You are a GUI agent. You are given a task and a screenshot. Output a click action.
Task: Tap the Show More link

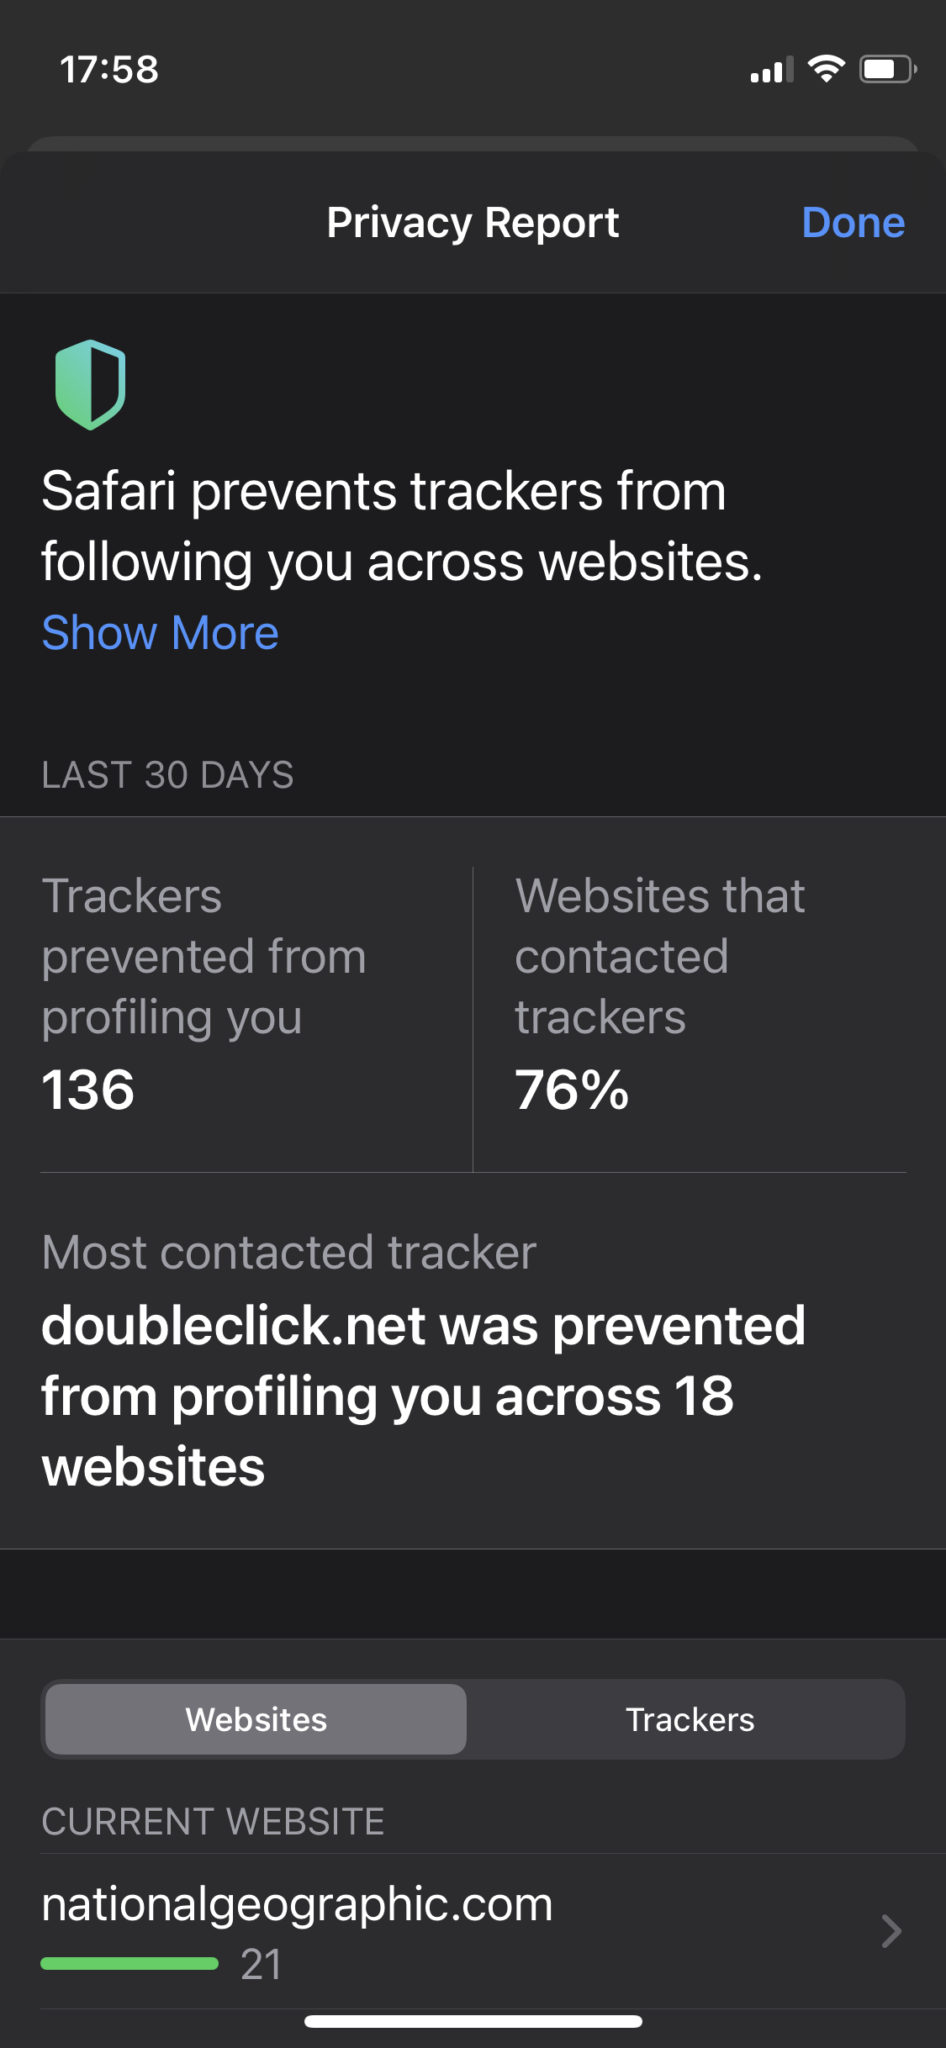coord(160,633)
